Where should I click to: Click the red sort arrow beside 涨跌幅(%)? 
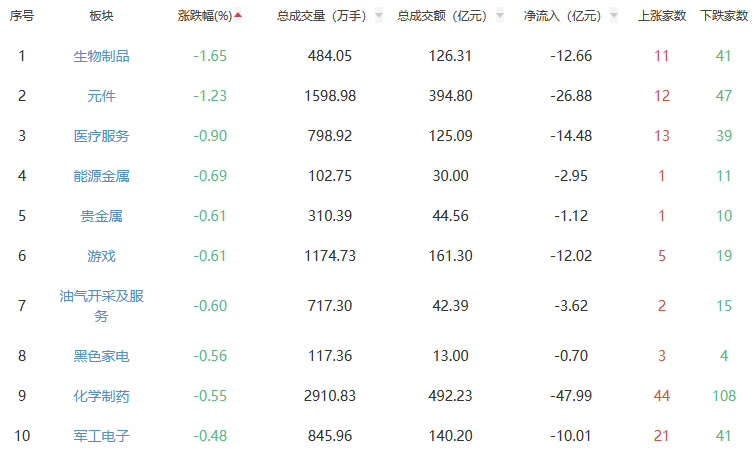point(238,14)
